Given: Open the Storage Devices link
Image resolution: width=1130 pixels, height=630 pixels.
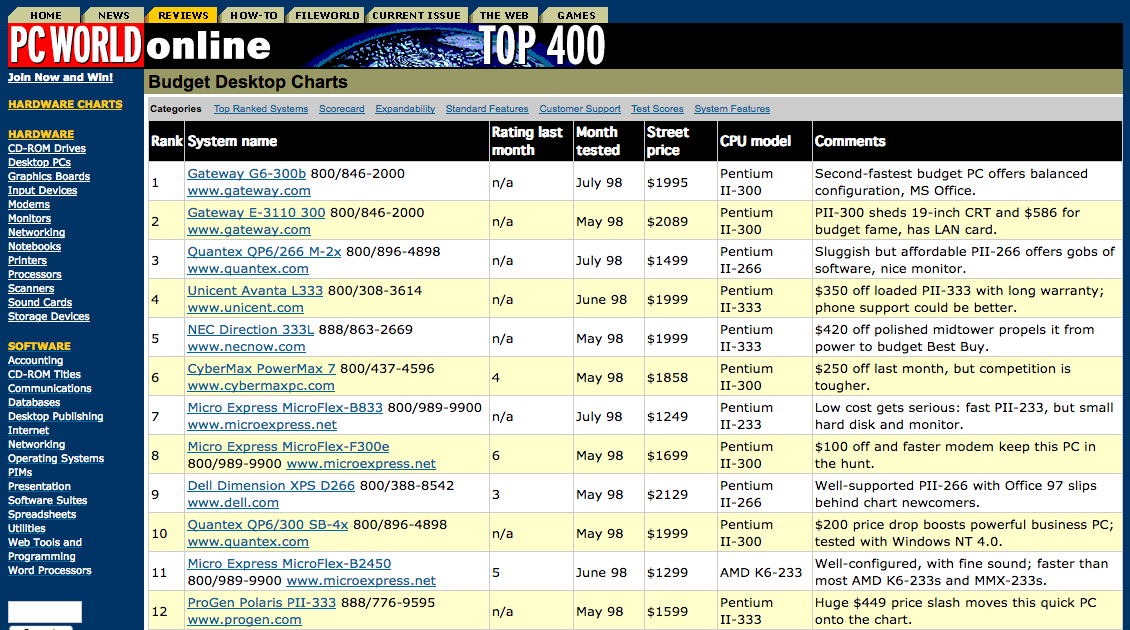Looking at the screenshot, I should pyautogui.click(x=49, y=316).
